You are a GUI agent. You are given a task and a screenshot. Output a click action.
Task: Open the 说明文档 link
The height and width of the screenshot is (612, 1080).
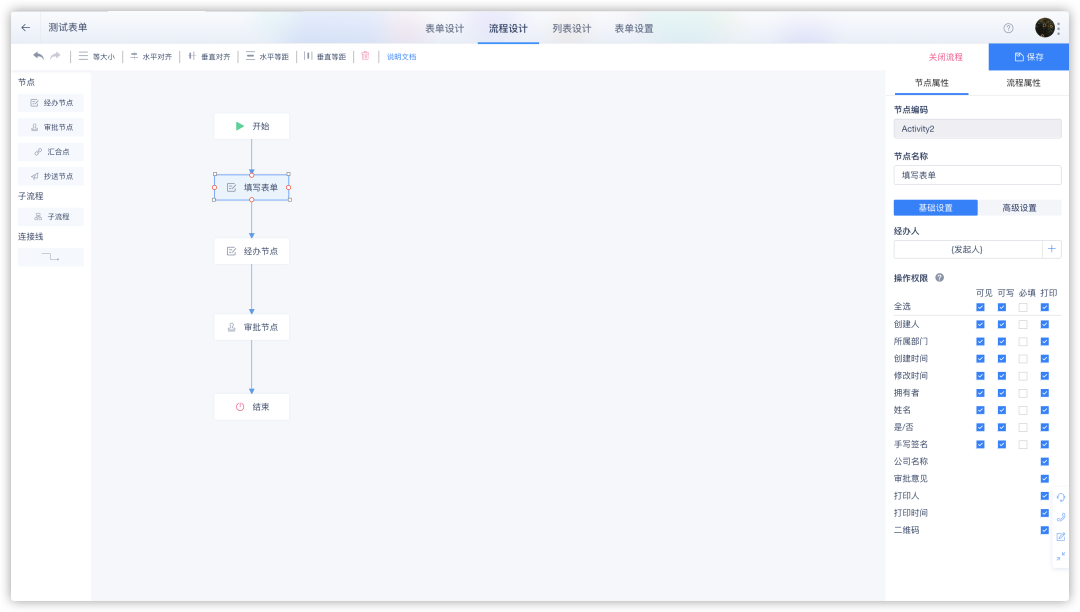402,56
